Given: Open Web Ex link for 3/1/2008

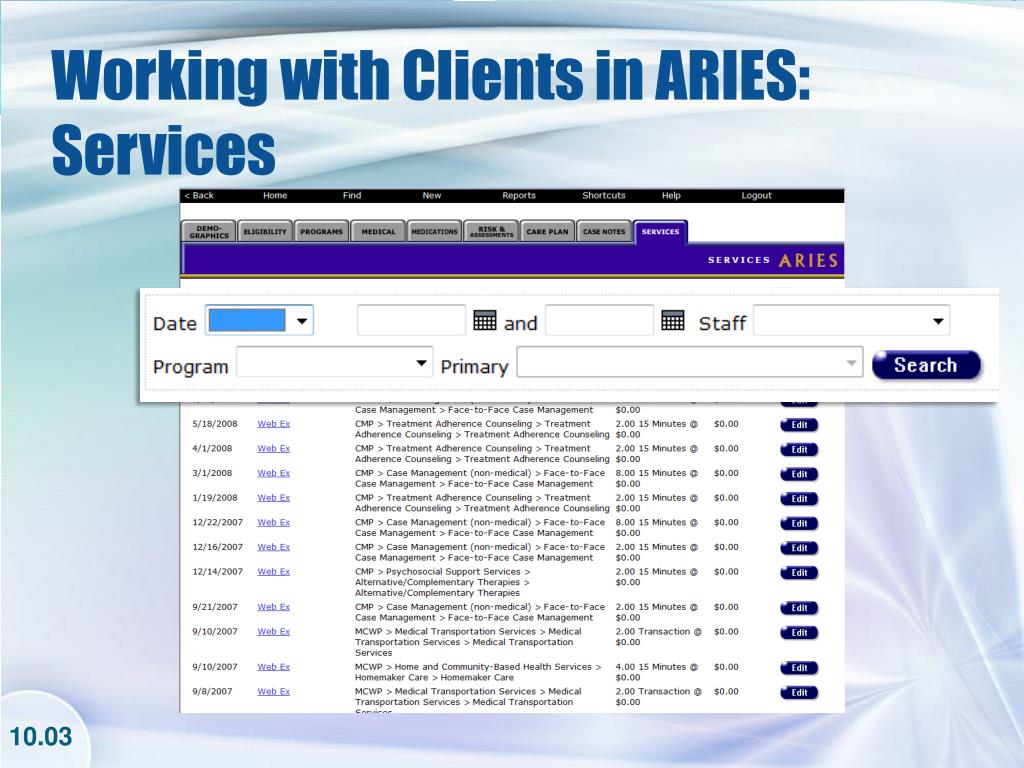Looking at the screenshot, I should tap(274, 473).
